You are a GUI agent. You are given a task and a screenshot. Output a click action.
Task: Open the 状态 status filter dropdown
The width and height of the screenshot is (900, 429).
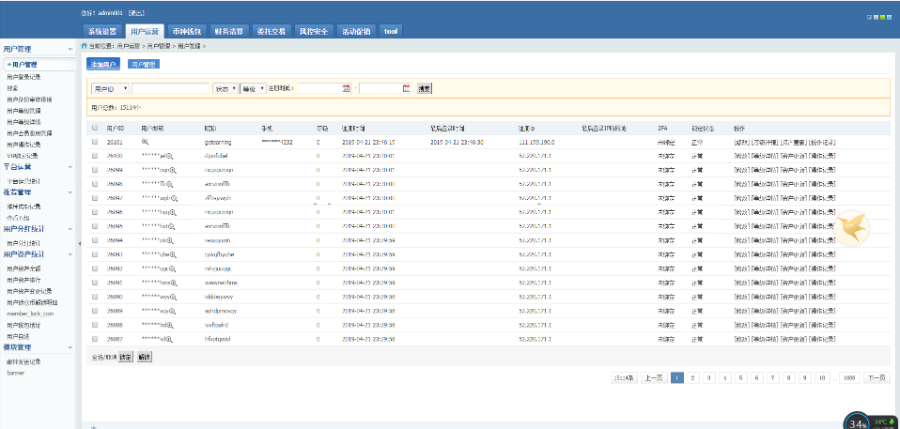pos(224,88)
